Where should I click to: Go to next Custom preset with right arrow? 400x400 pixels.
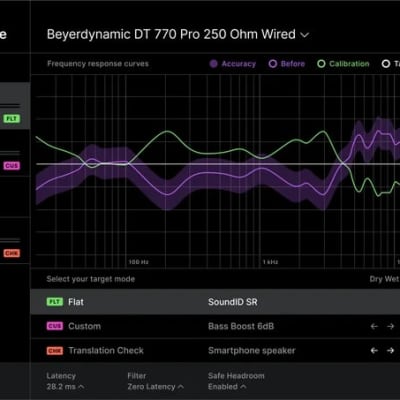[x=390, y=326]
